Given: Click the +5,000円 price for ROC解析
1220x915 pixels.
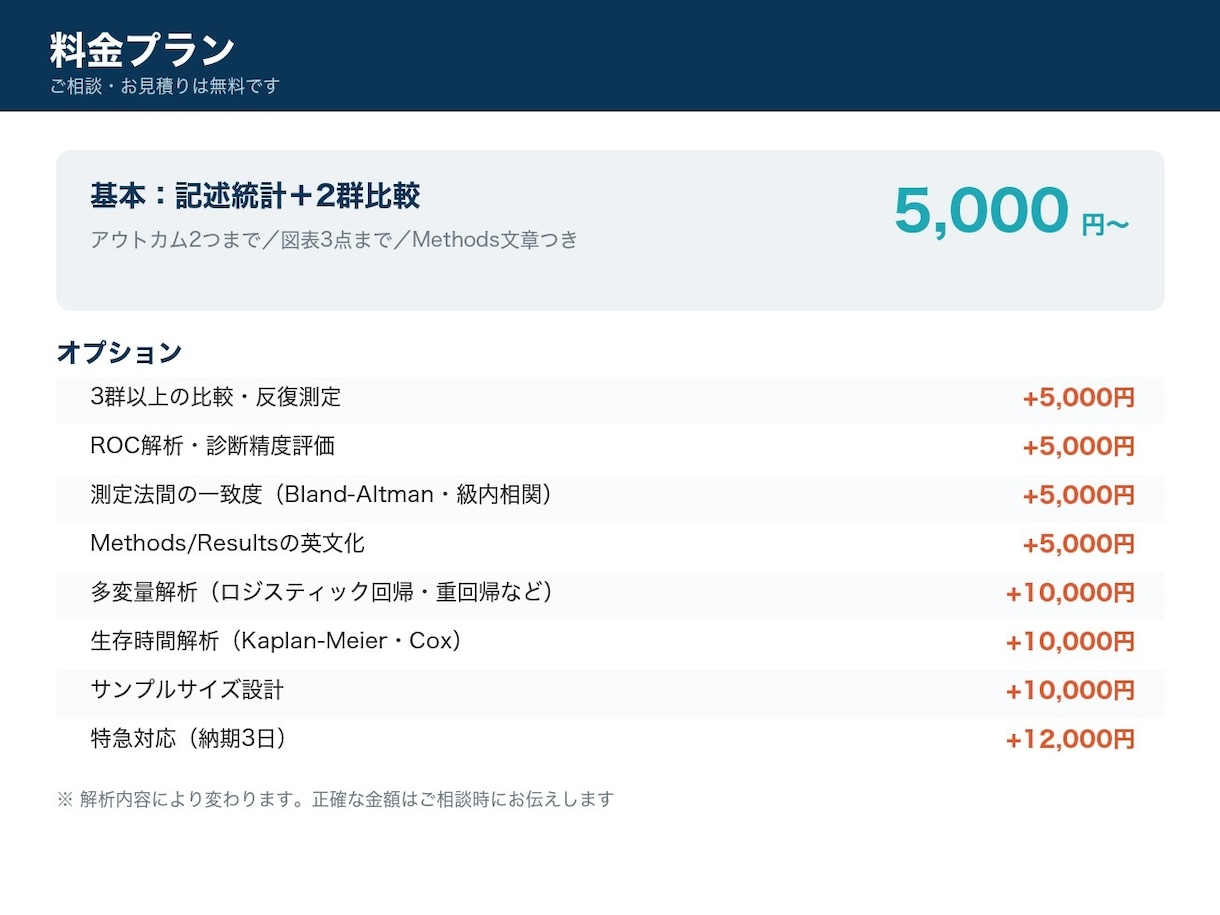Looking at the screenshot, I should pos(1078,447).
